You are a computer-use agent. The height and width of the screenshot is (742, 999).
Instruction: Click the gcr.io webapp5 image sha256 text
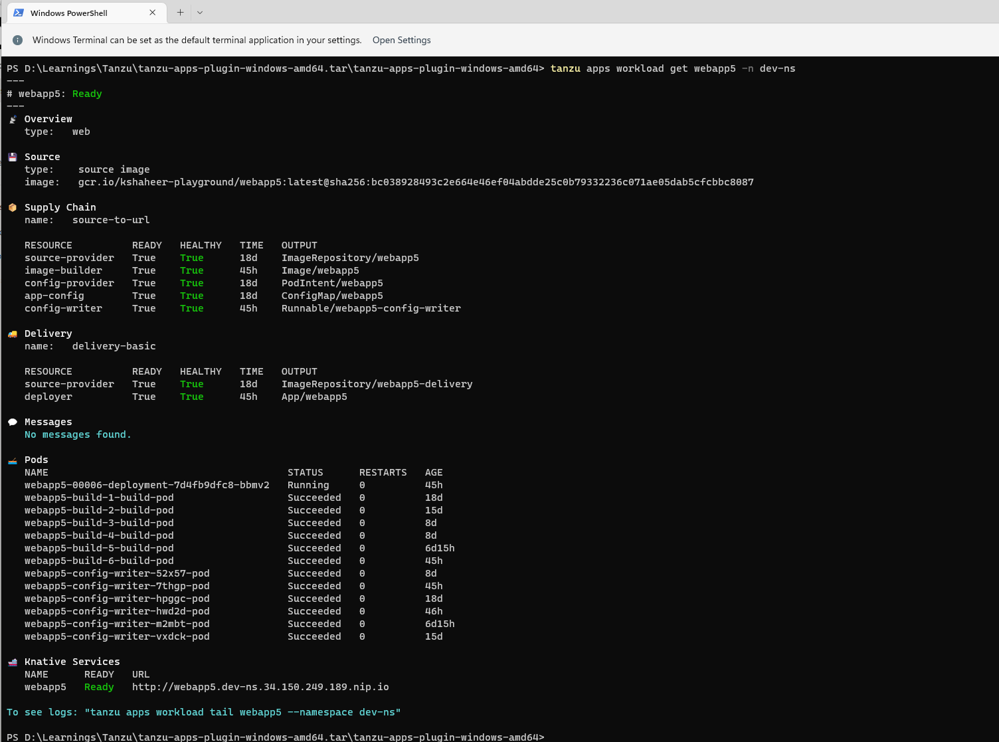[415, 182]
